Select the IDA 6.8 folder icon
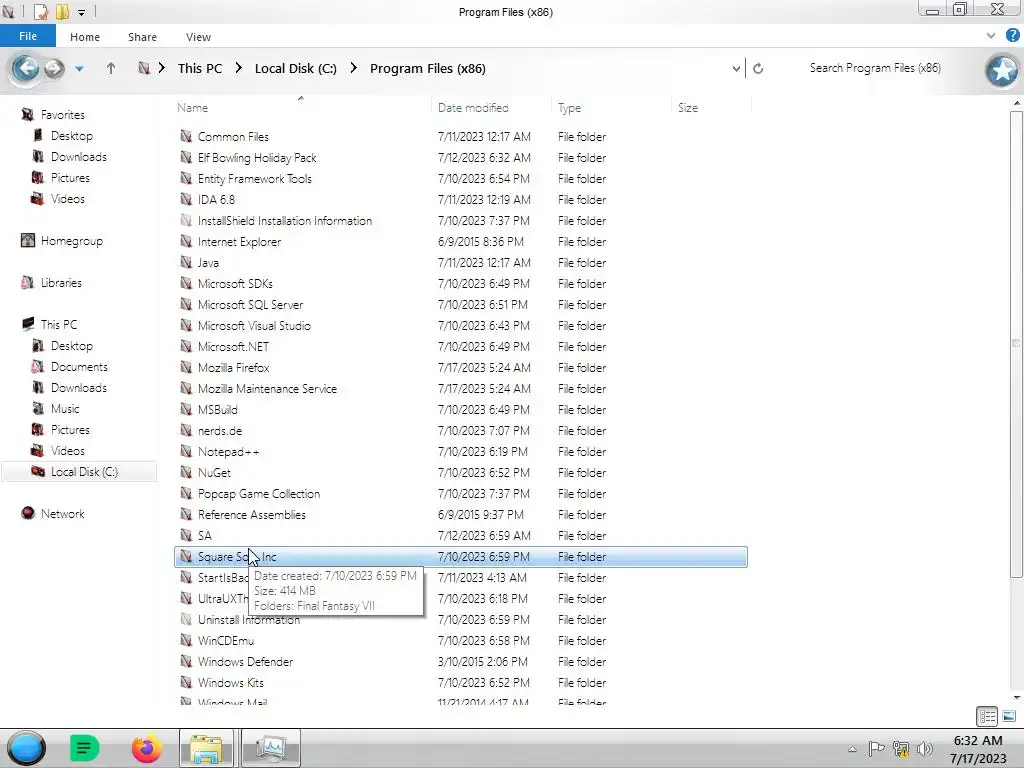1024x768 pixels. pyautogui.click(x=186, y=199)
